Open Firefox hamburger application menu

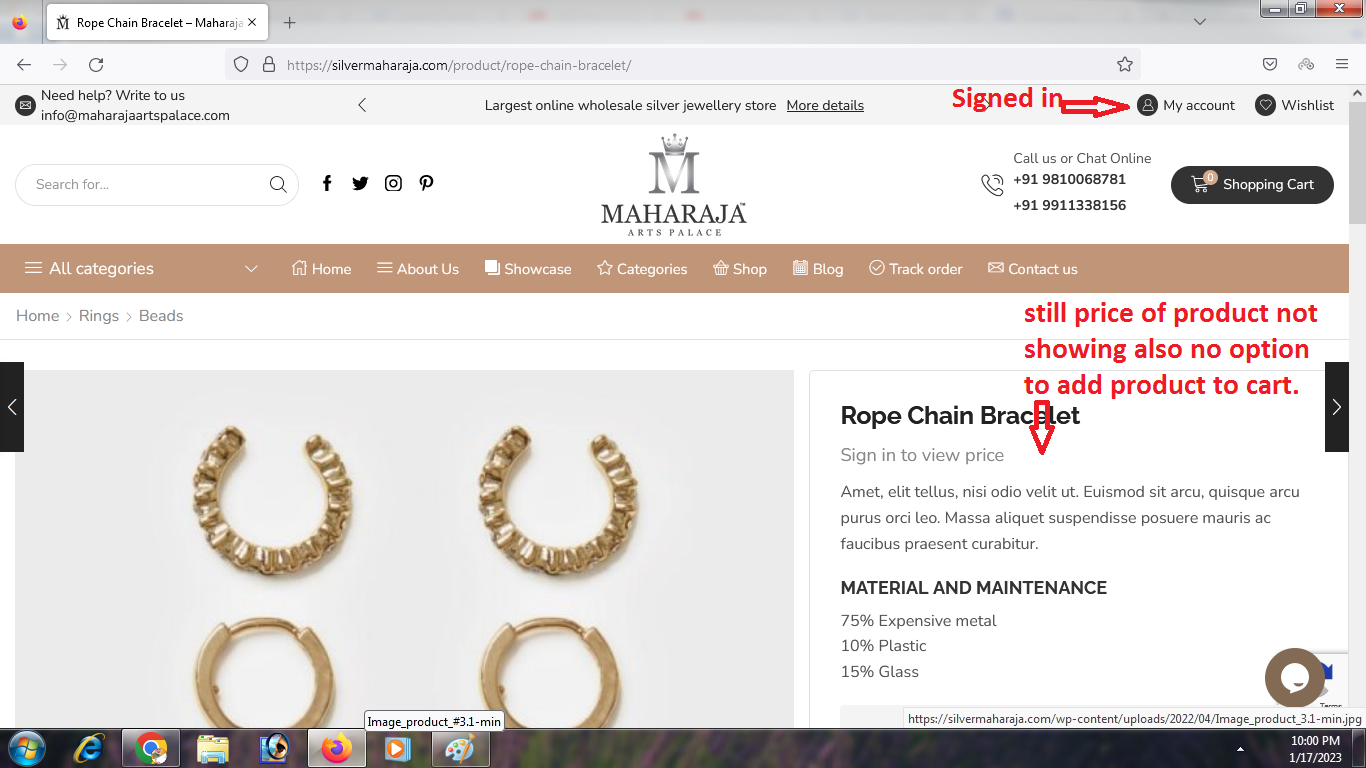click(1342, 64)
